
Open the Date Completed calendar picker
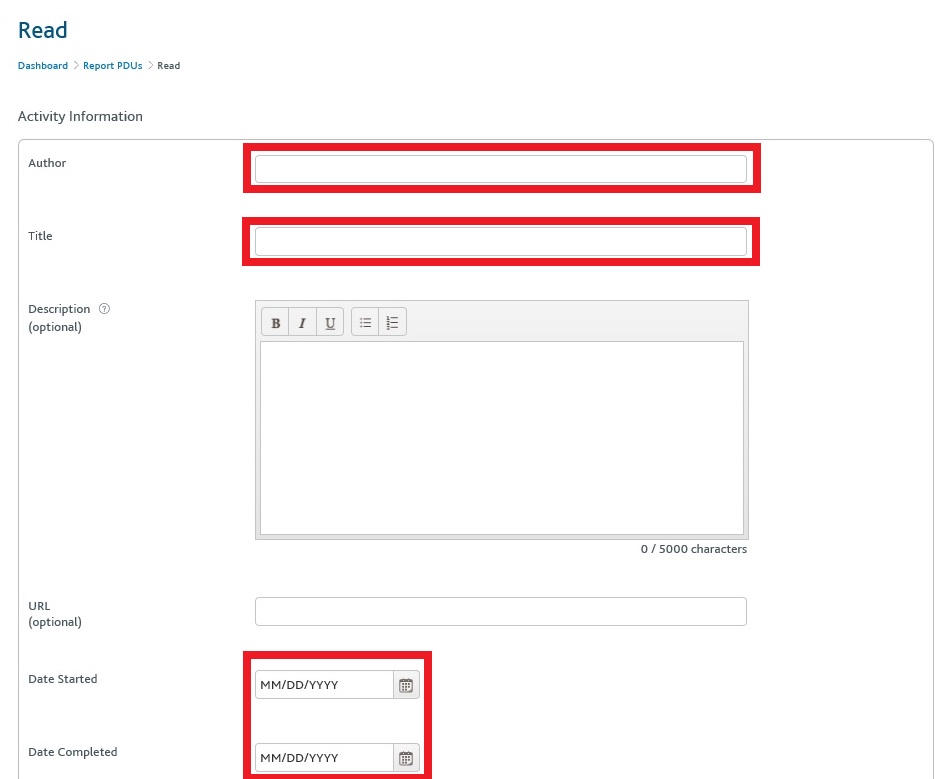(406, 758)
